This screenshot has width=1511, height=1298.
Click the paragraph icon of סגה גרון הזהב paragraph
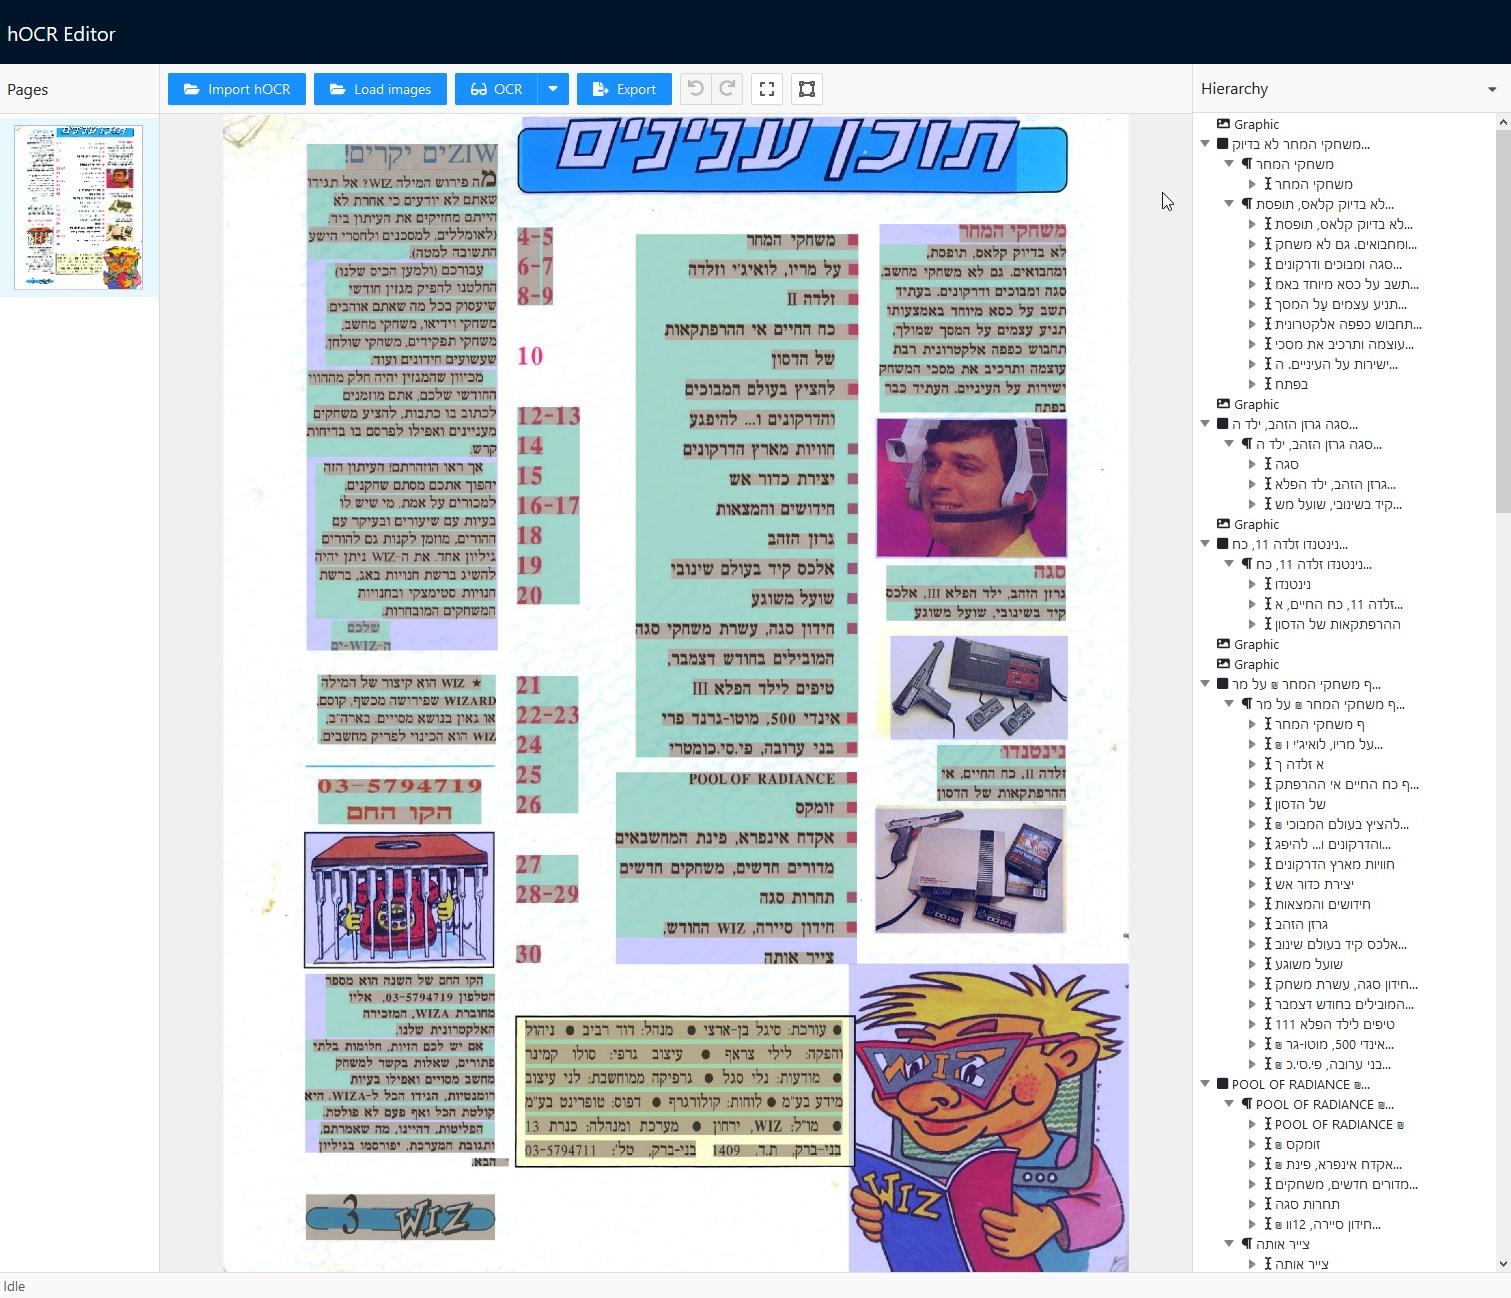tap(1247, 444)
